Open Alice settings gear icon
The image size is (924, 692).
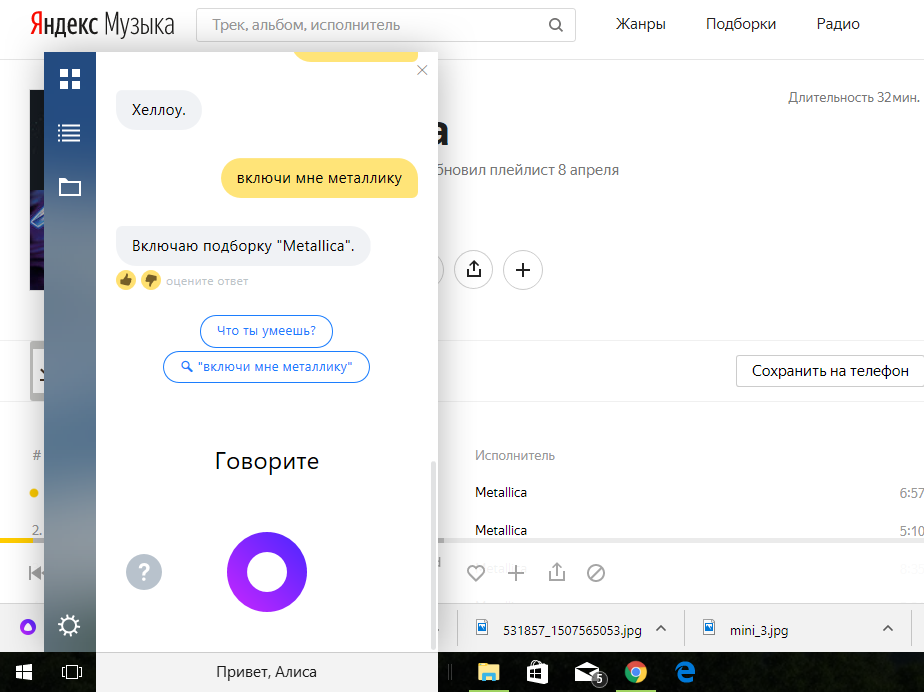[69, 625]
